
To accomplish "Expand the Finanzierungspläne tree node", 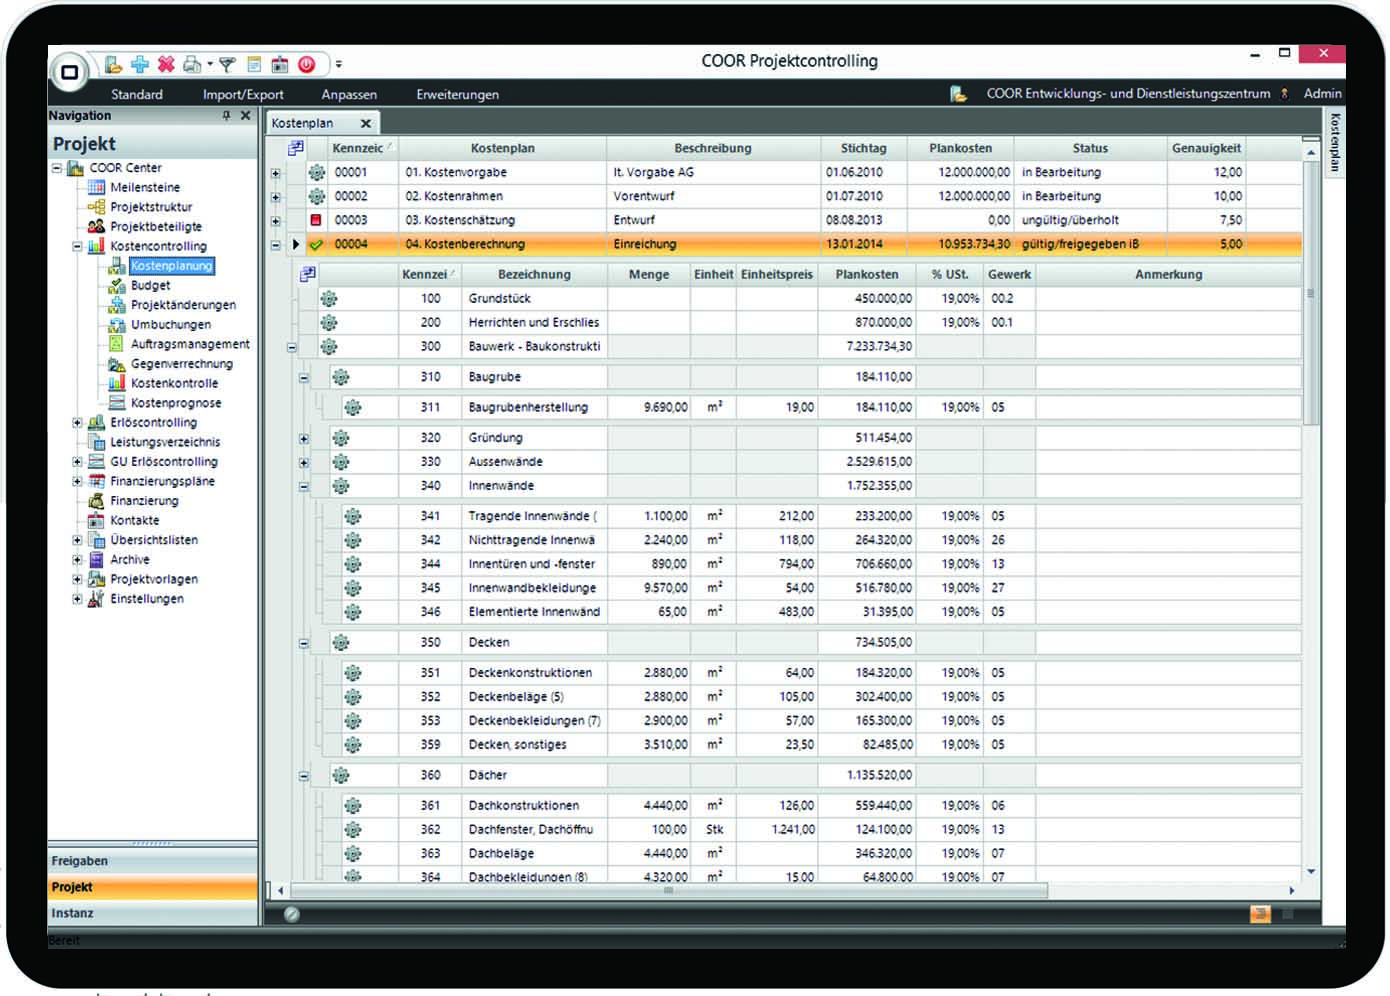I will (77, 481).
